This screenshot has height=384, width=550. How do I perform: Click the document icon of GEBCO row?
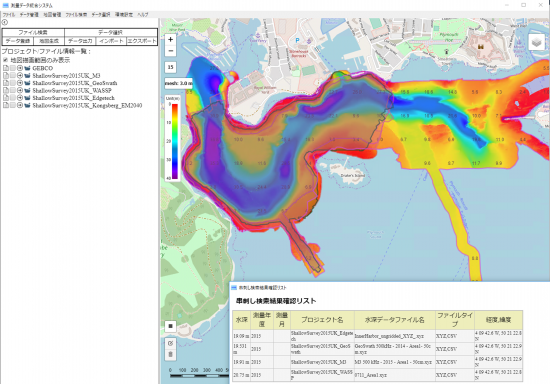click(6, 68)
